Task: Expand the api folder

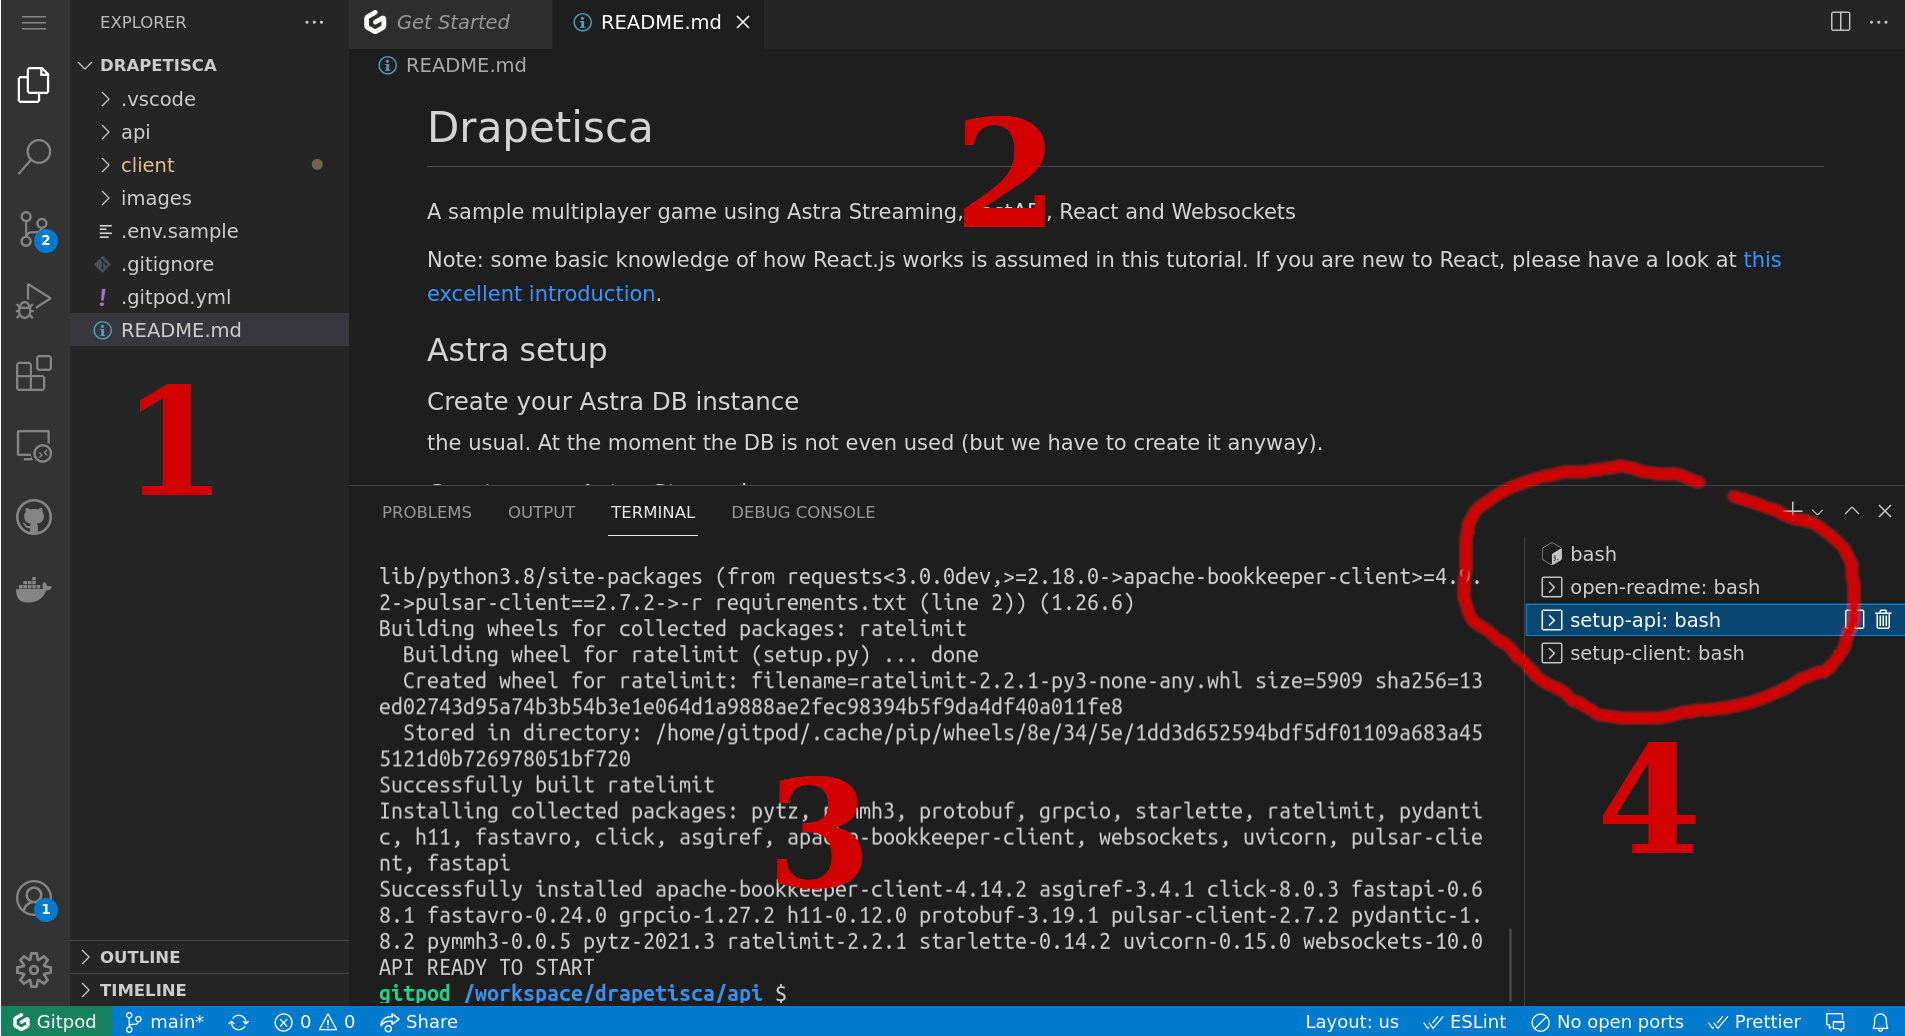Action: 209,132
